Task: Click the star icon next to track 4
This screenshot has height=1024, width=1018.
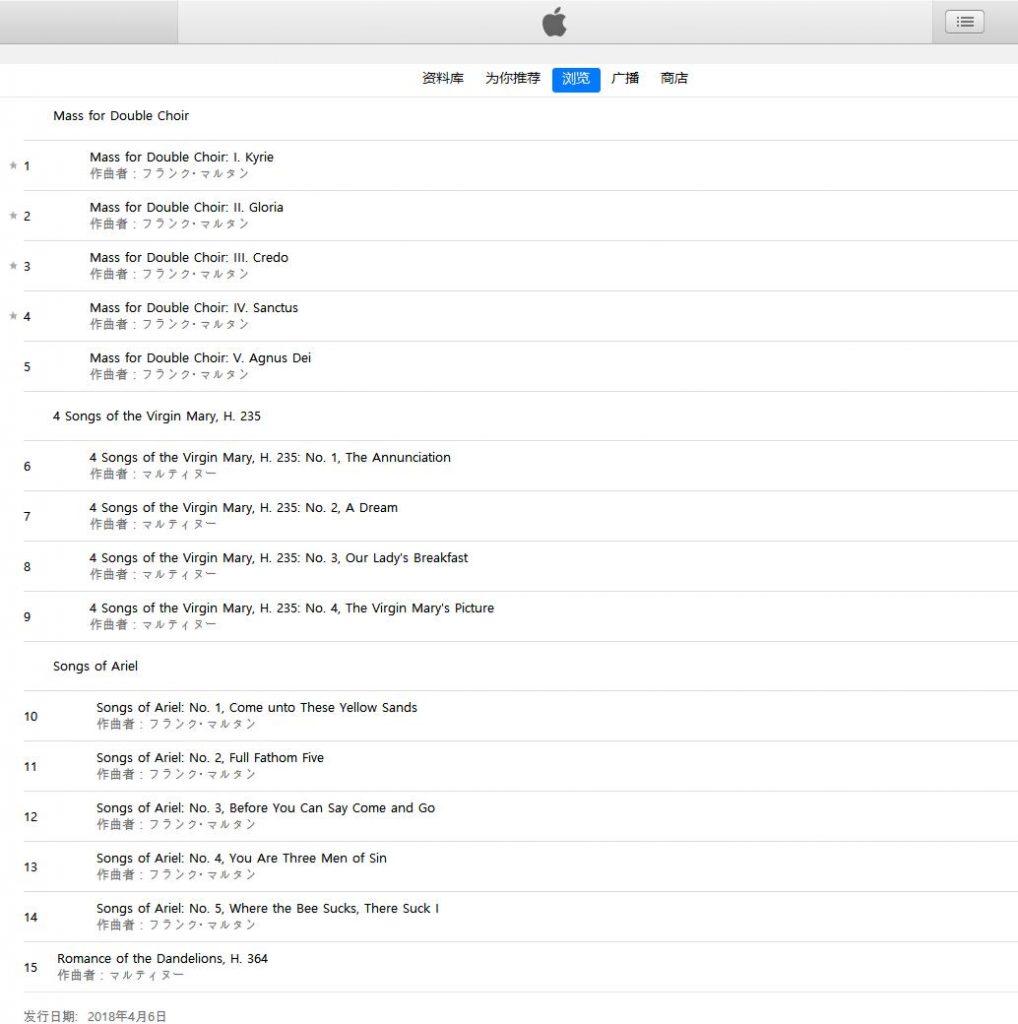Action: 13,316
